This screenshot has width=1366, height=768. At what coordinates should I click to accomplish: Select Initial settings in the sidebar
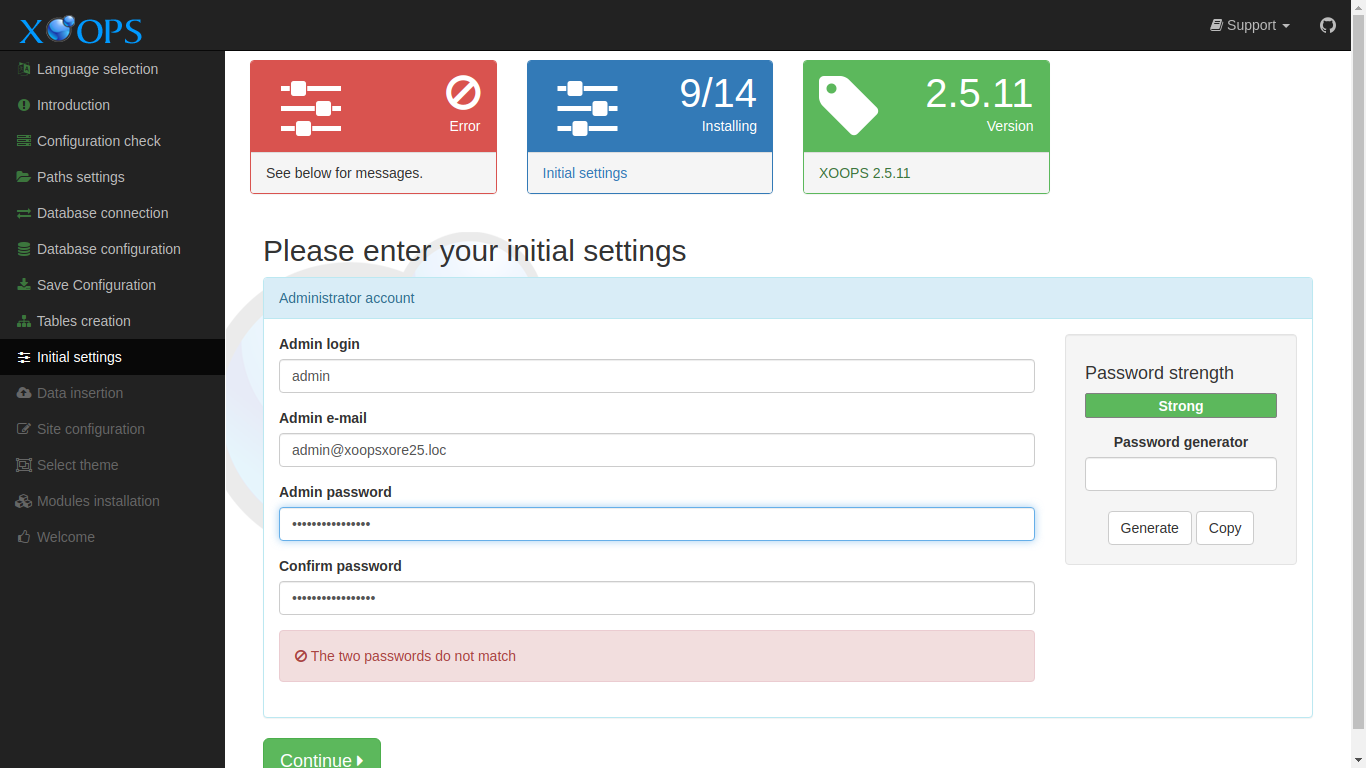(79, 357)
